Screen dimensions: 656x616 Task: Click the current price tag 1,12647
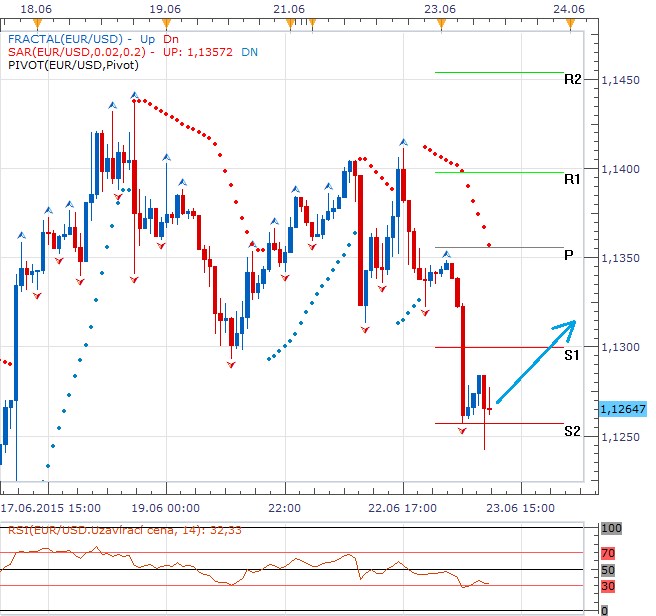[x=624, y=408]
